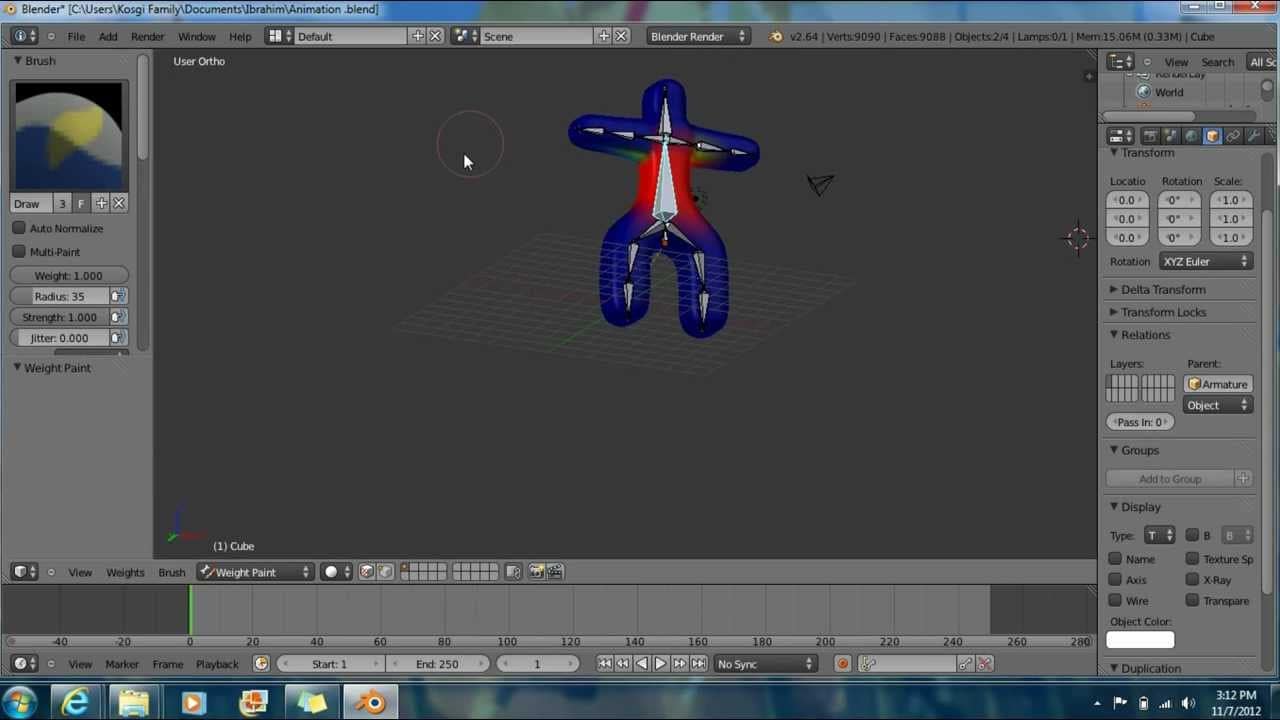
Task: Open the Playback menu in timeline
Action: click(217, 664)
